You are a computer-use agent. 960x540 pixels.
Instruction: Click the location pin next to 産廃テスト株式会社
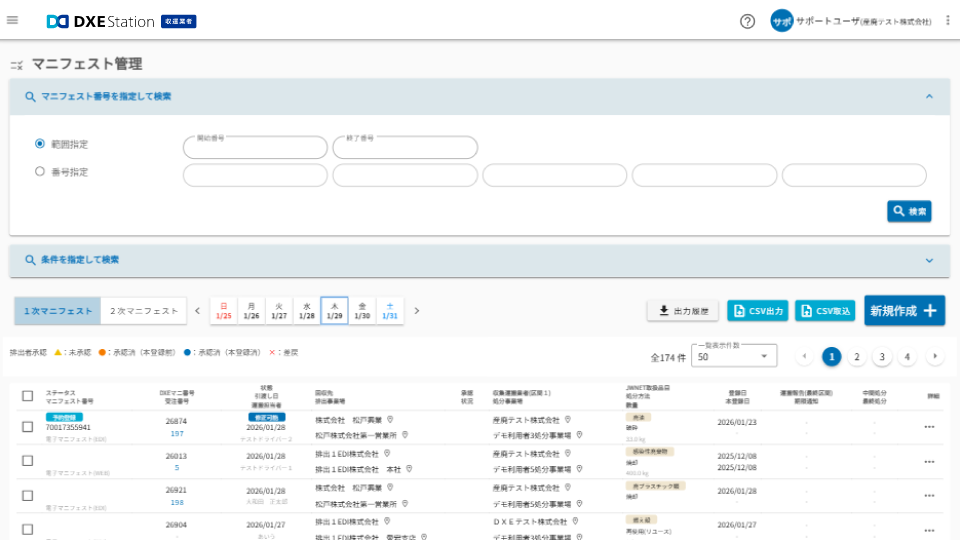point(567,420)
